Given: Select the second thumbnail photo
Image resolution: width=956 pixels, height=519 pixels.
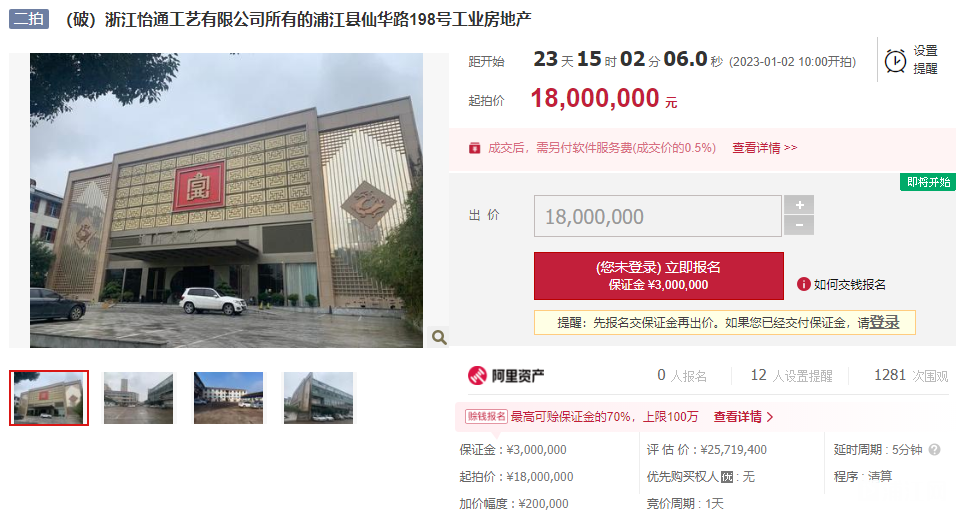Looking at the screenshot, I should pyautogui.click(x=138, y=398).
